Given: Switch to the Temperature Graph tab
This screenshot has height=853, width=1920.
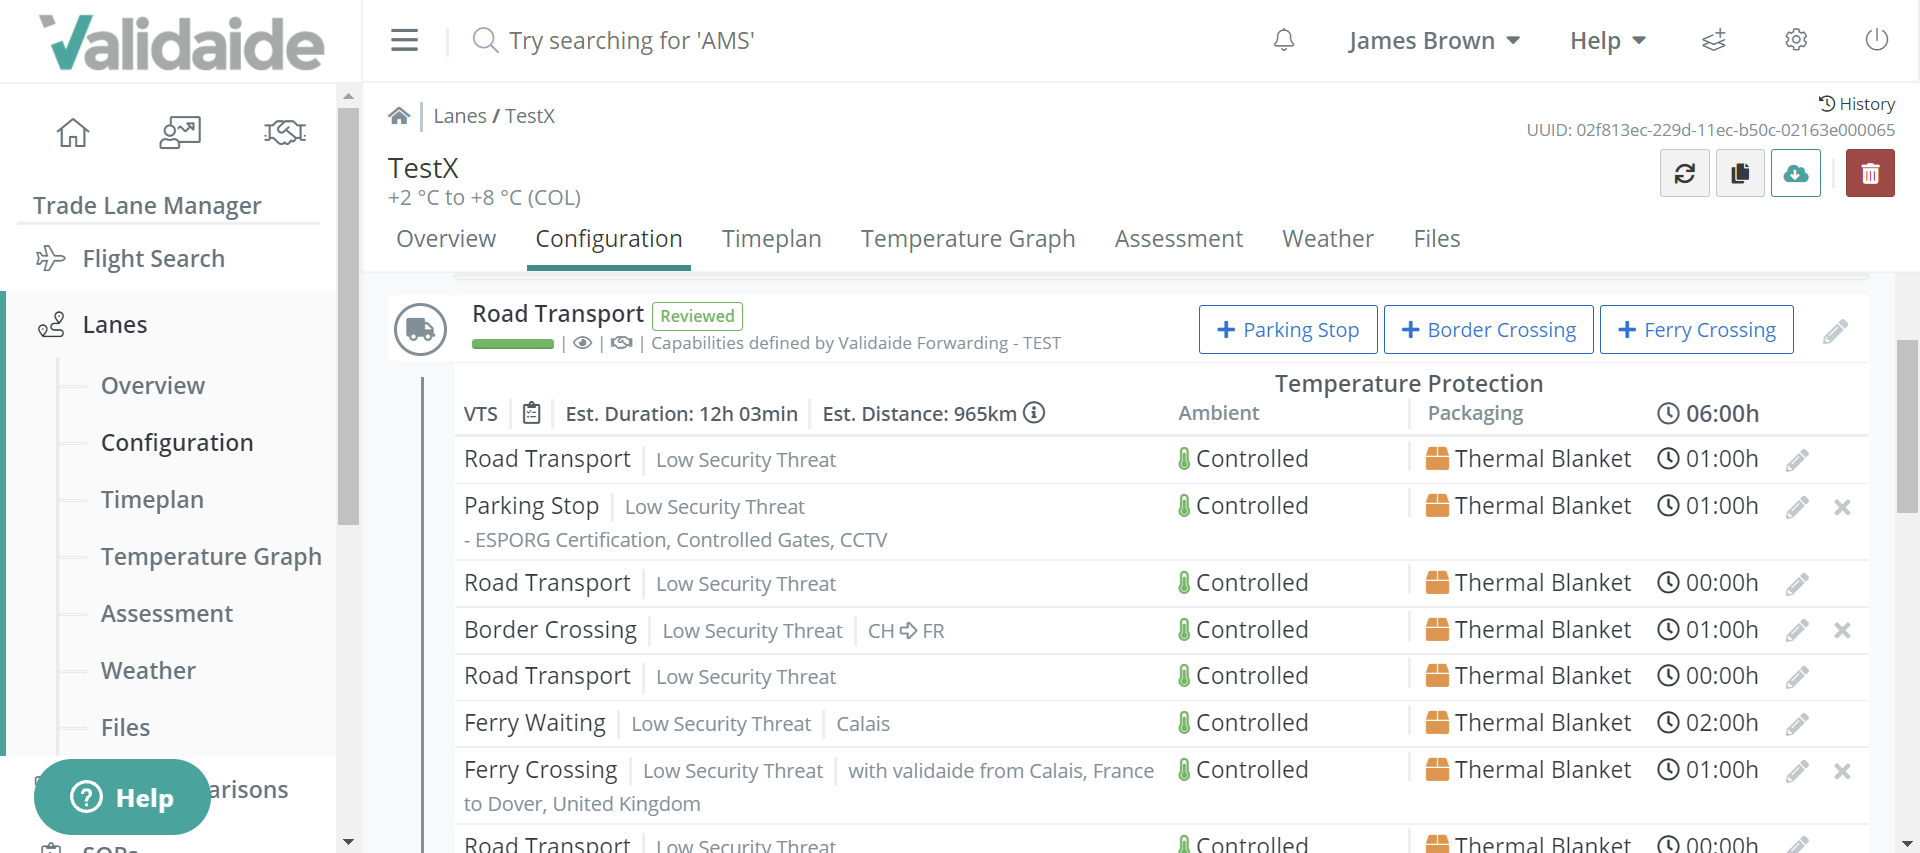Looking at the screenshot, I should pyautogui.click(x=967, y=238).
